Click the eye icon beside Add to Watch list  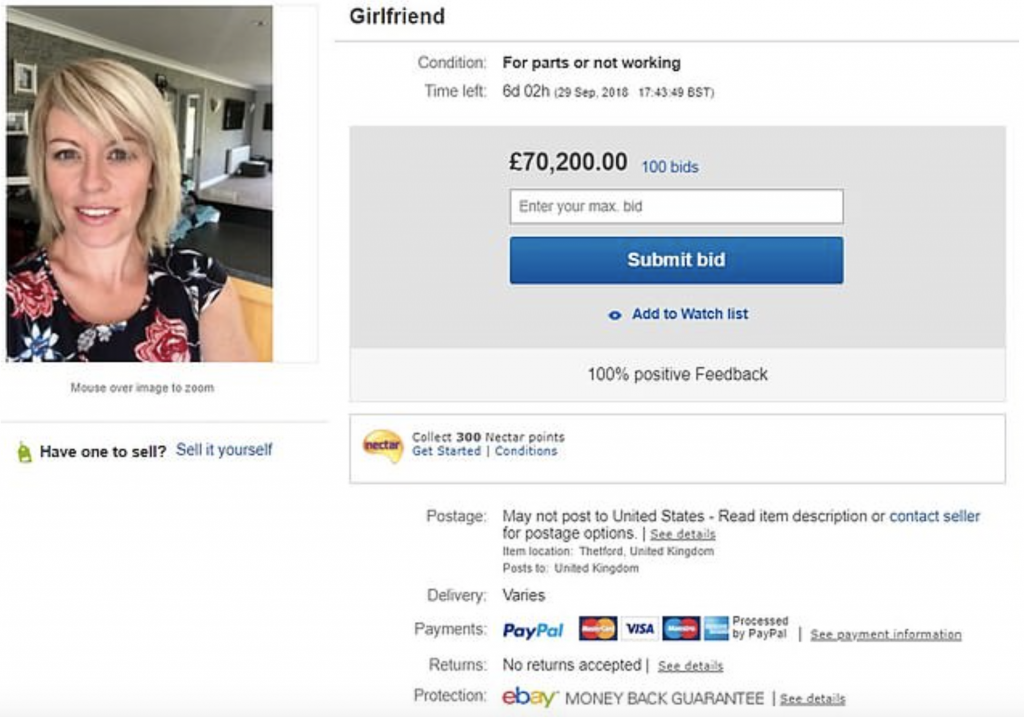point(614,314)
